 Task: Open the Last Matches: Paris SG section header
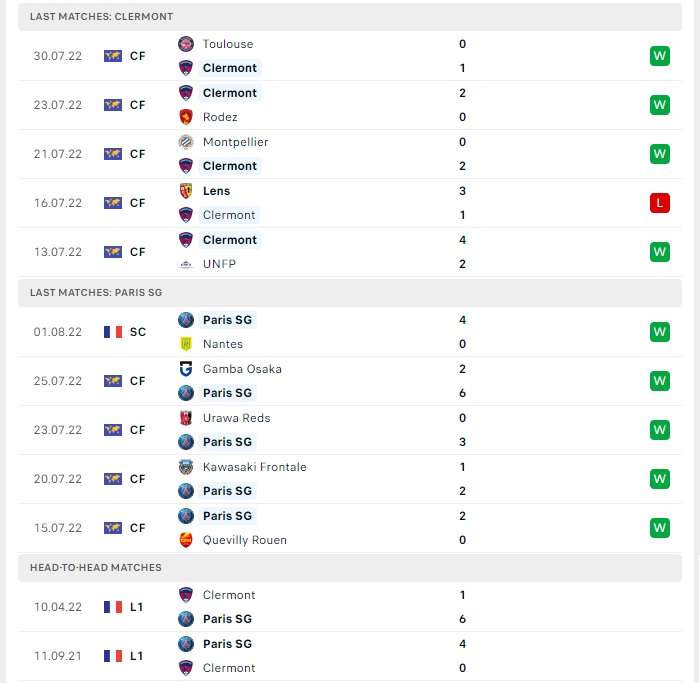350,293
